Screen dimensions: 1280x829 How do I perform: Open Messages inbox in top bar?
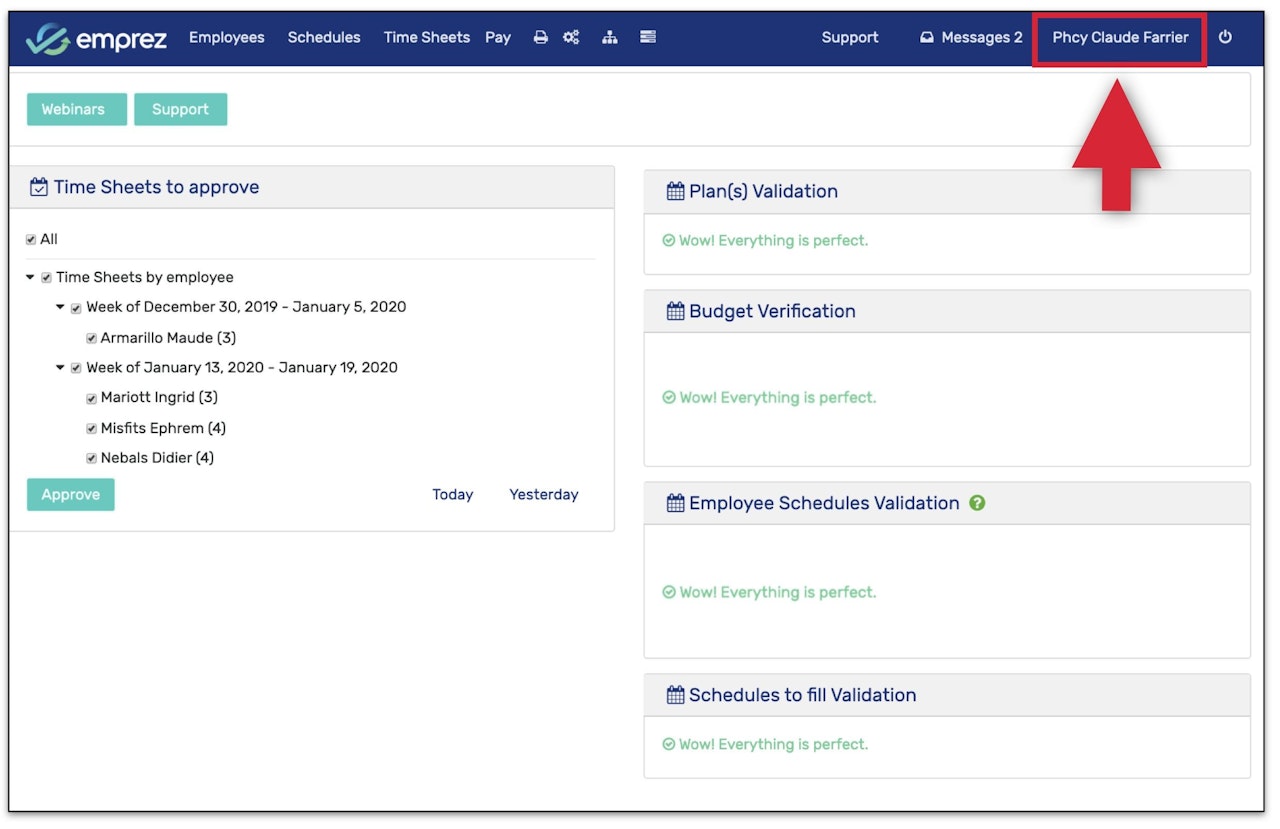click(x=971, y=38)
